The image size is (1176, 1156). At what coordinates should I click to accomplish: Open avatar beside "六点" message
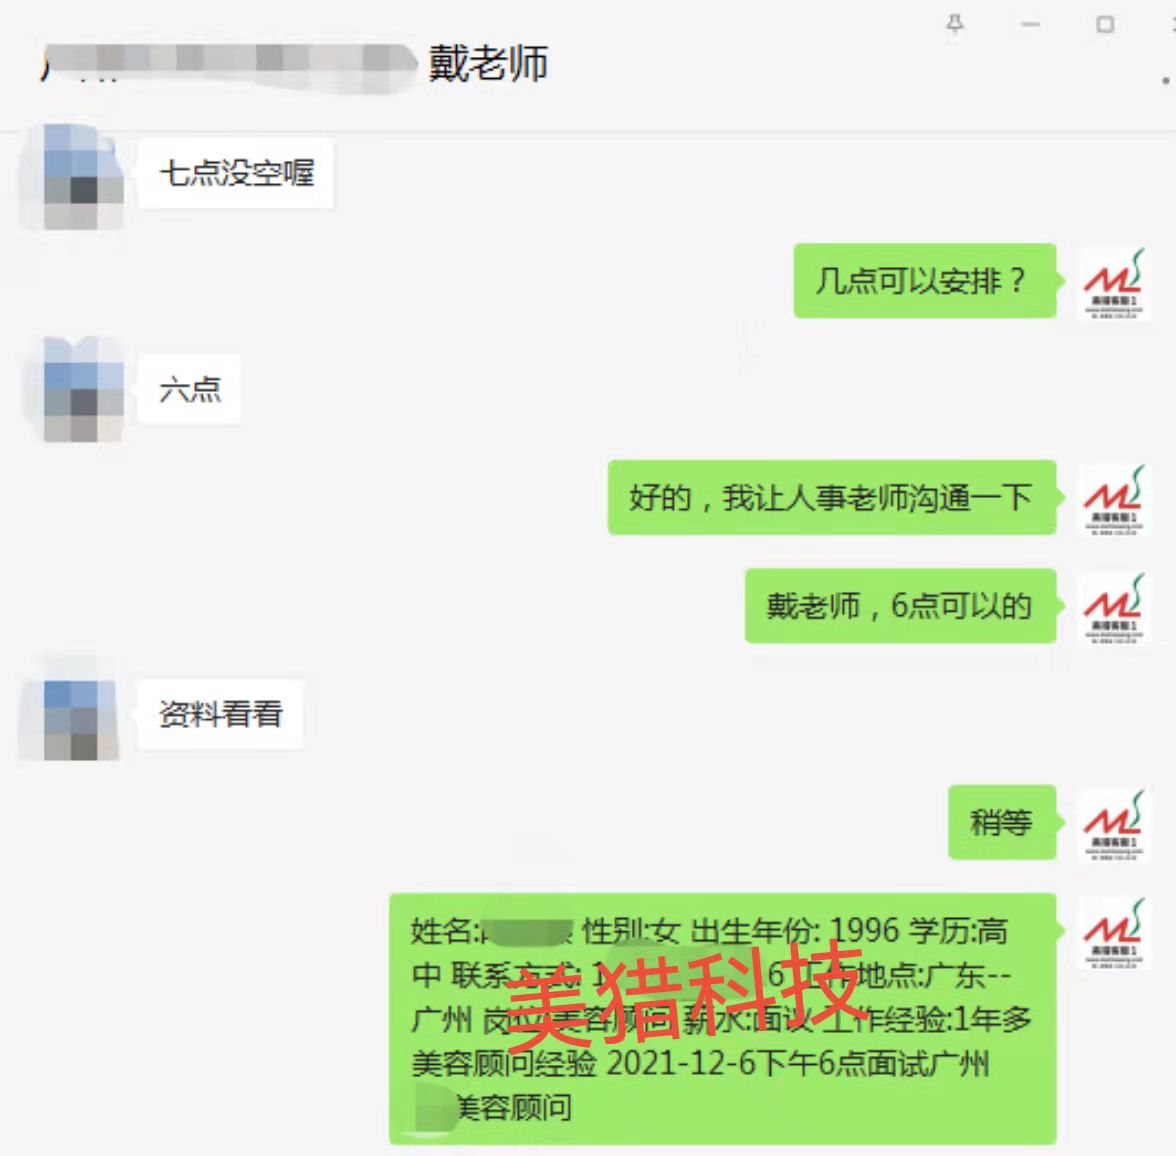pyautogui.click(x=73, y=389)
